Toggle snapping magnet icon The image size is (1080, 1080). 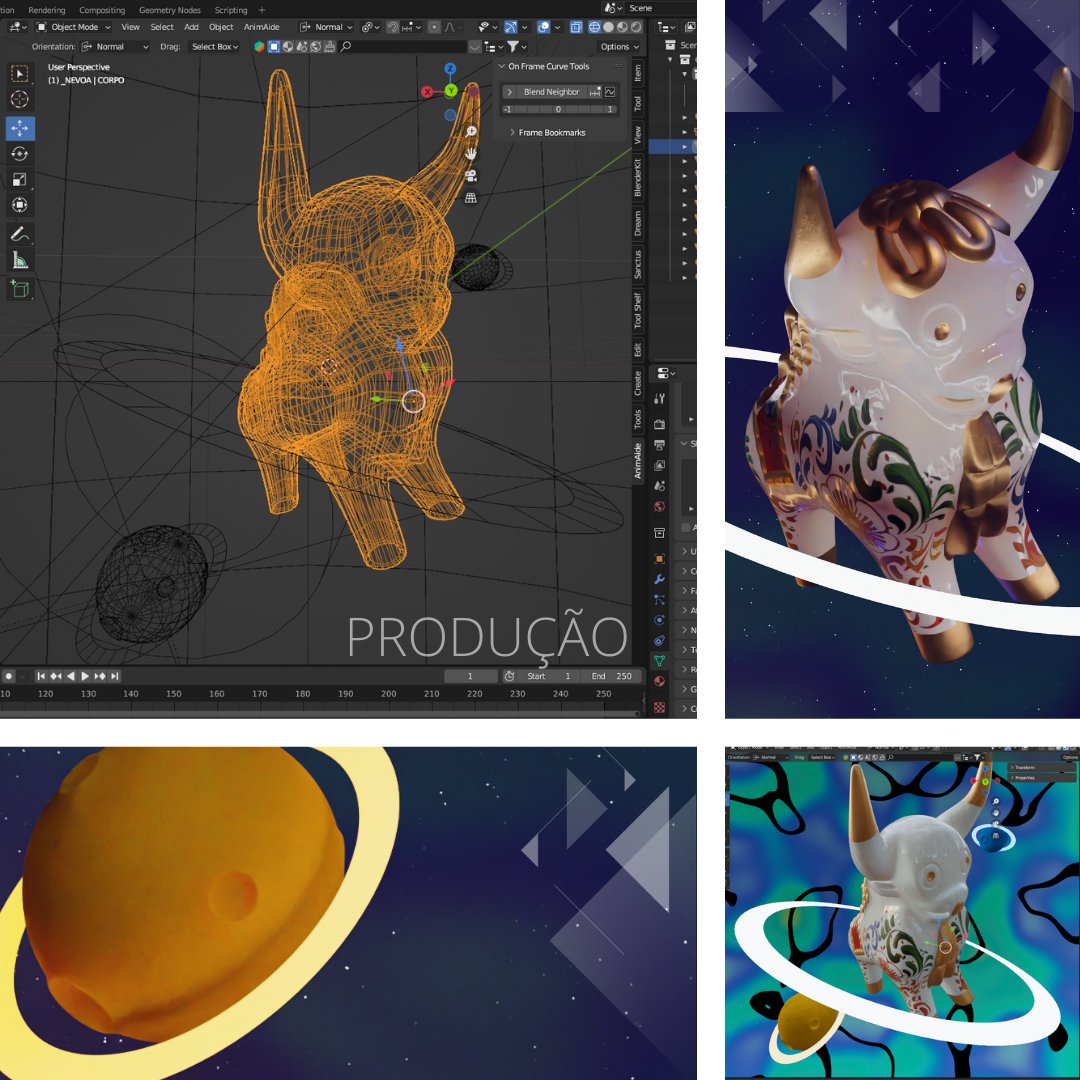click(x=392, y=27)
